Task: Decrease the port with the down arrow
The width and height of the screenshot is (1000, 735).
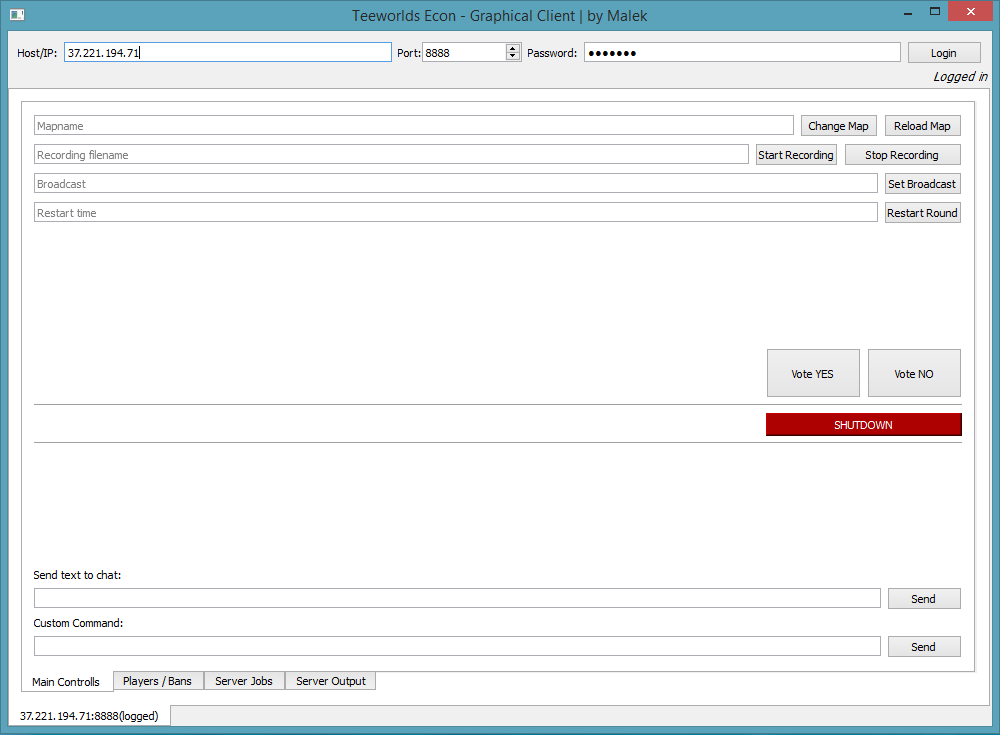Action: (513, 57)
